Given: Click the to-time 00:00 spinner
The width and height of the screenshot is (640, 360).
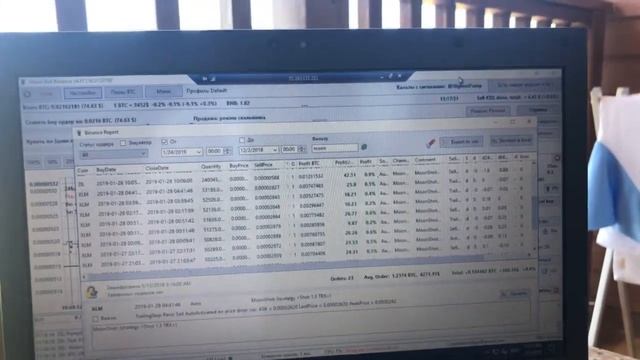Looking at the screenshot, I should (x=293, y=149).
